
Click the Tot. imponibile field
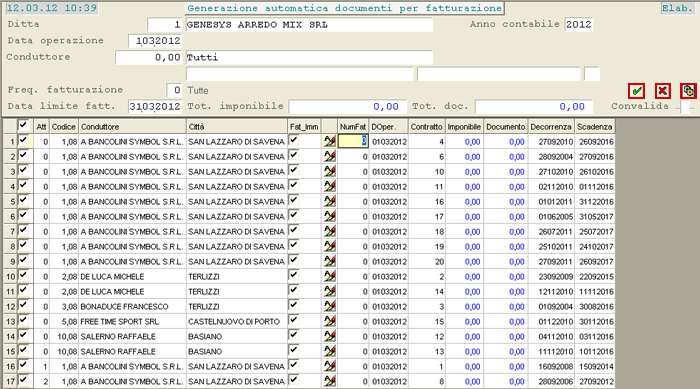point(347,107)
